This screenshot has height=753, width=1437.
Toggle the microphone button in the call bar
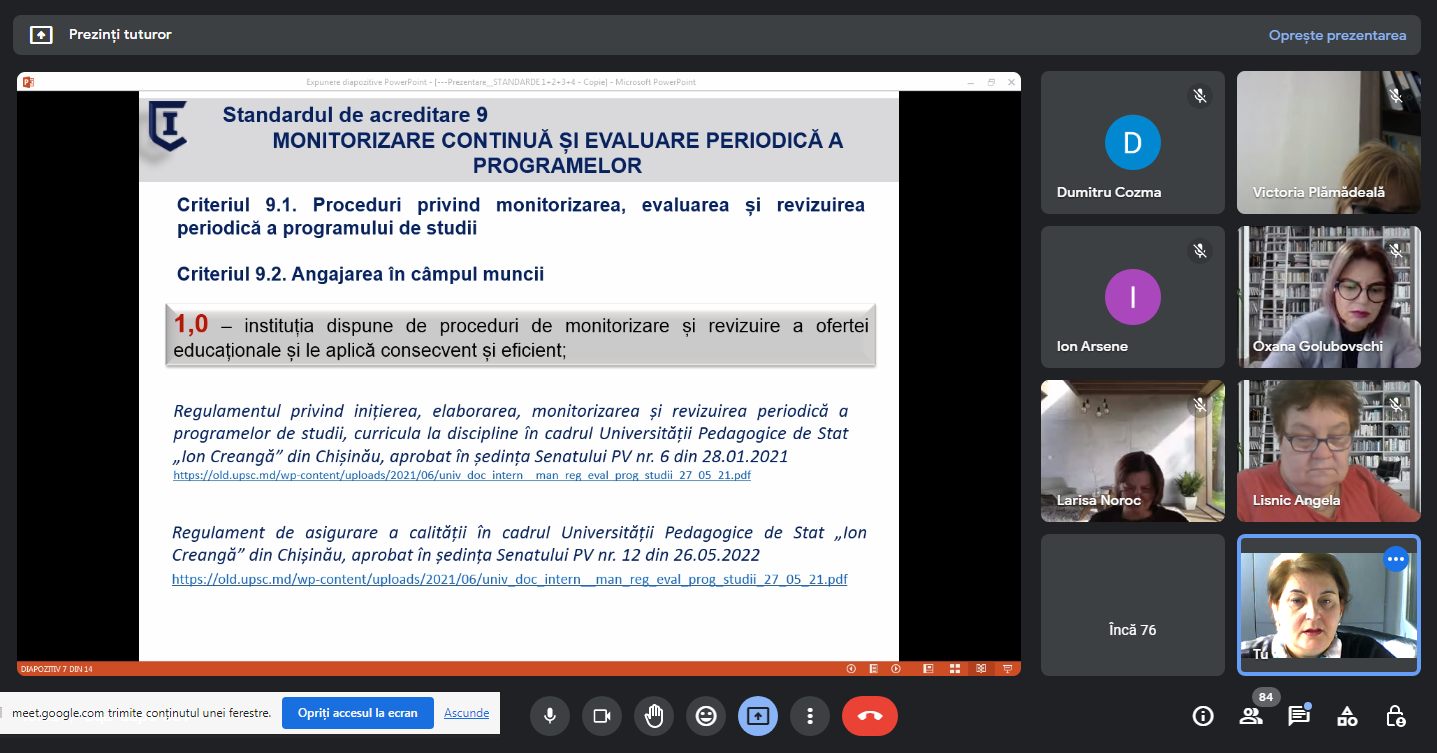(x=549, y=716)
